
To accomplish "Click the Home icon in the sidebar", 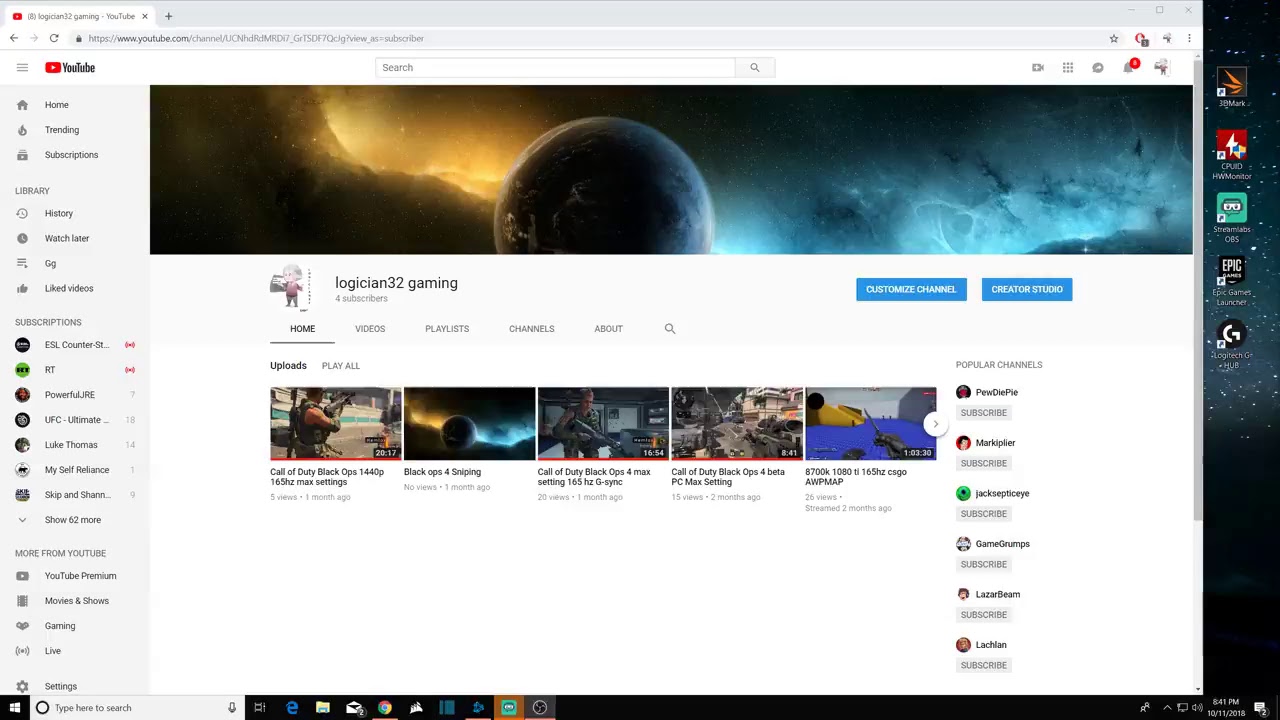I will 22,105.
